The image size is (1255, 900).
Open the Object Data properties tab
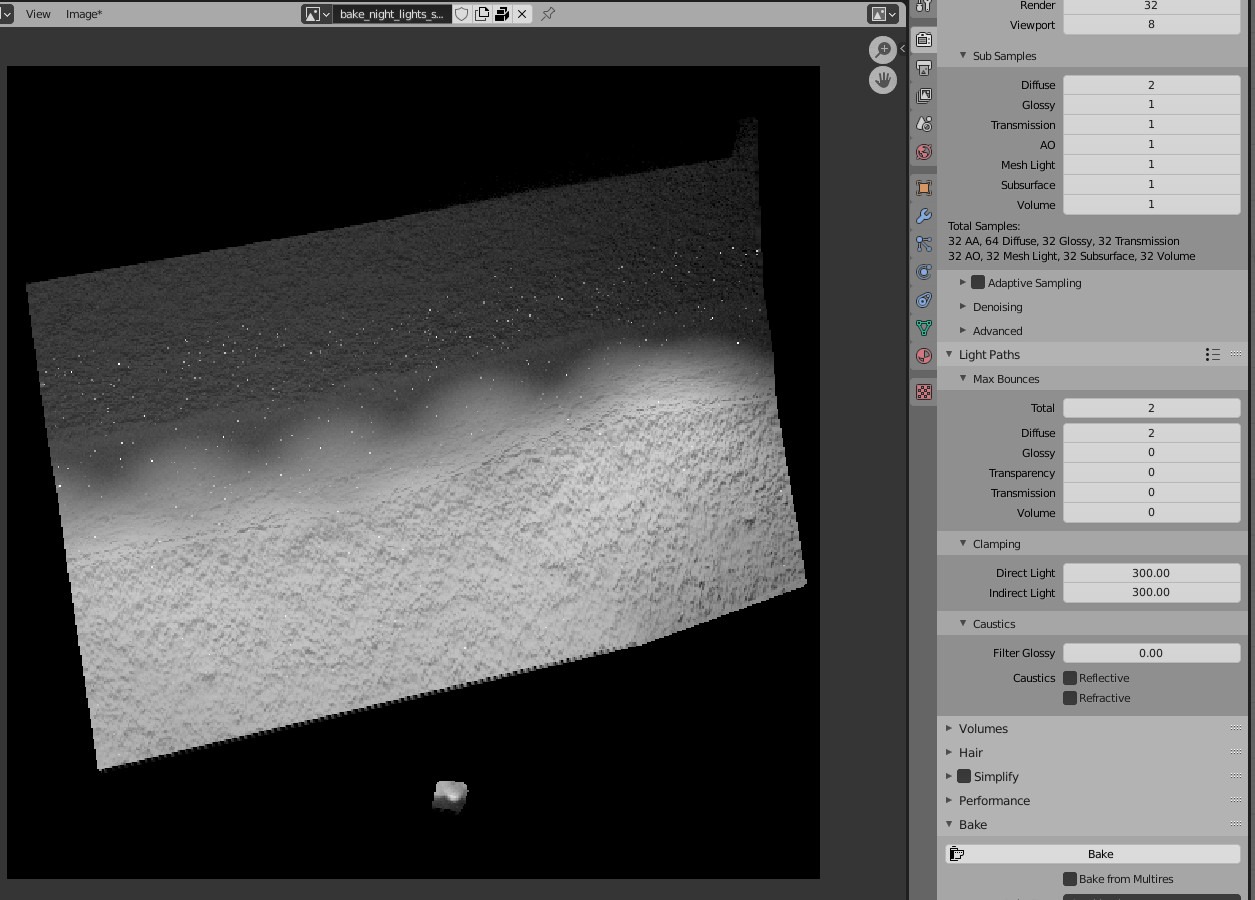click(924, 328)
